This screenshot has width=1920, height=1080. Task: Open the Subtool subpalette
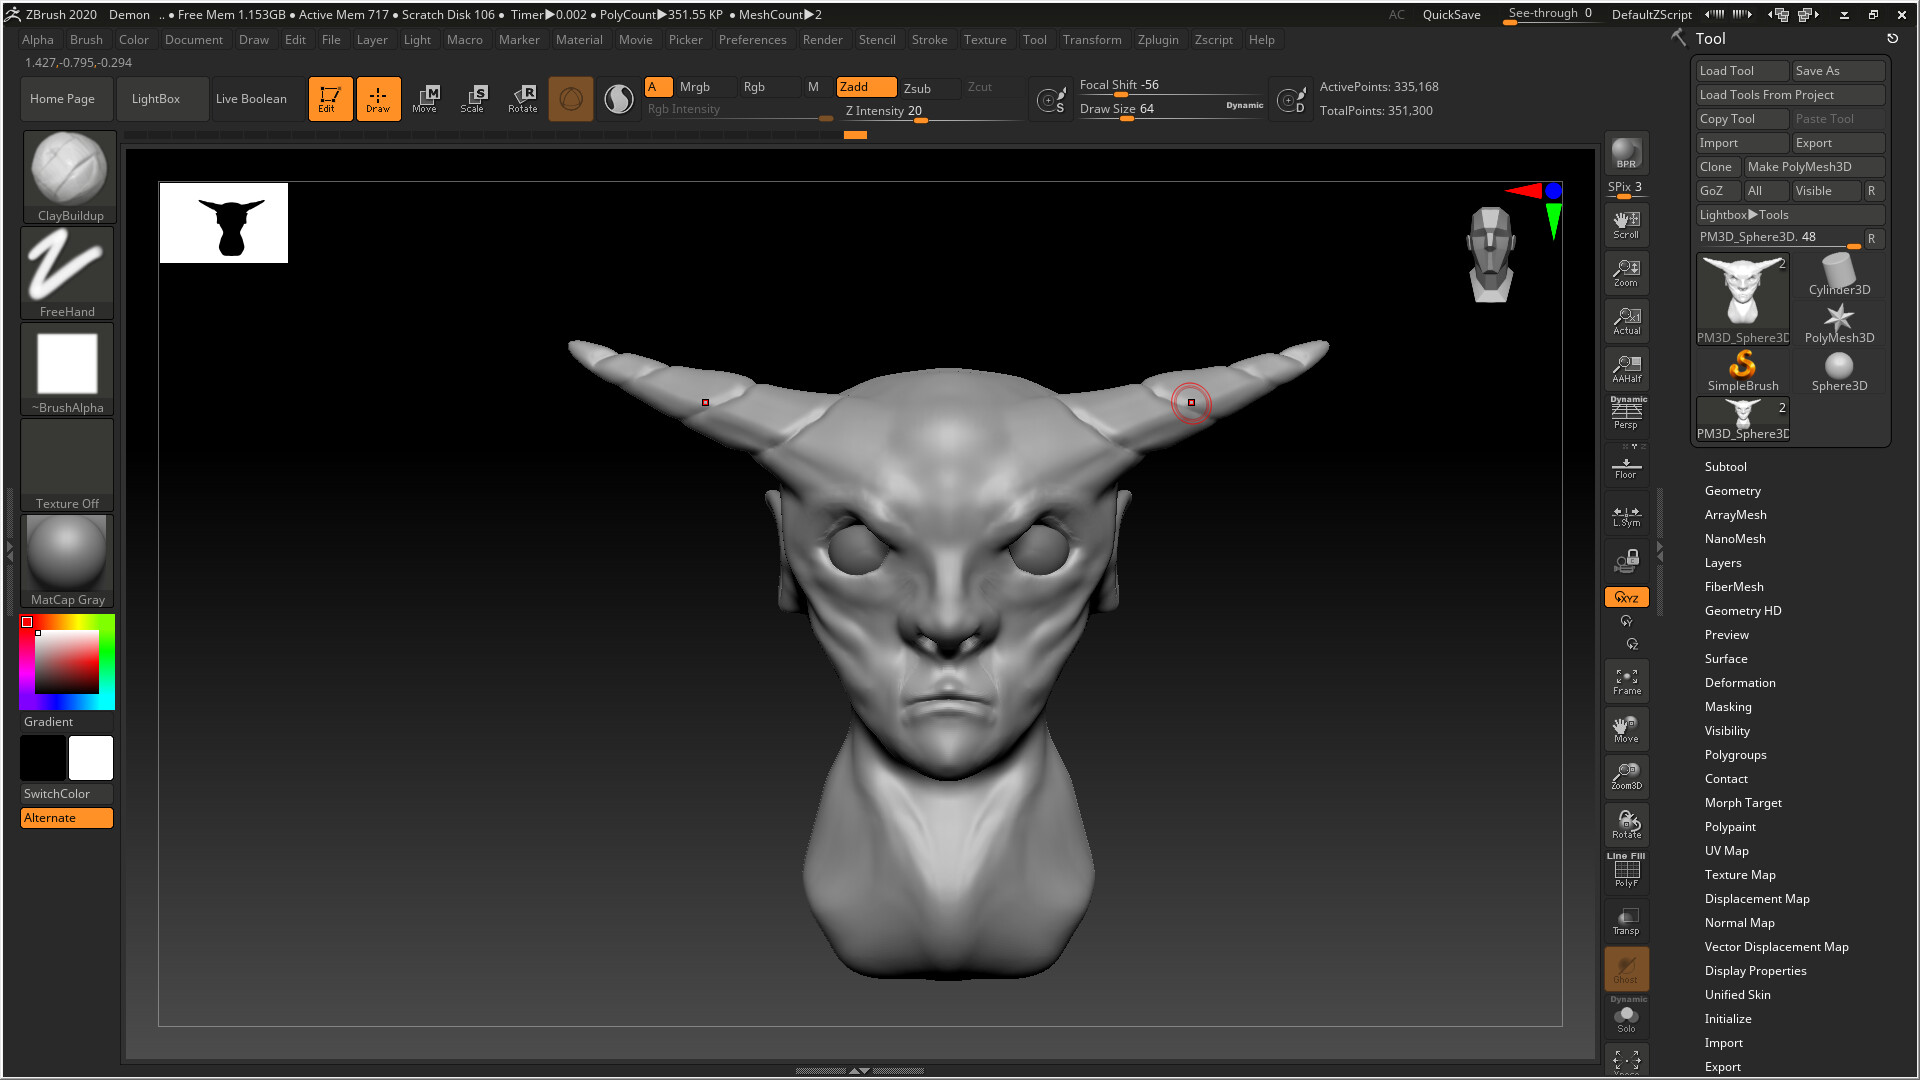point(1726,466)
